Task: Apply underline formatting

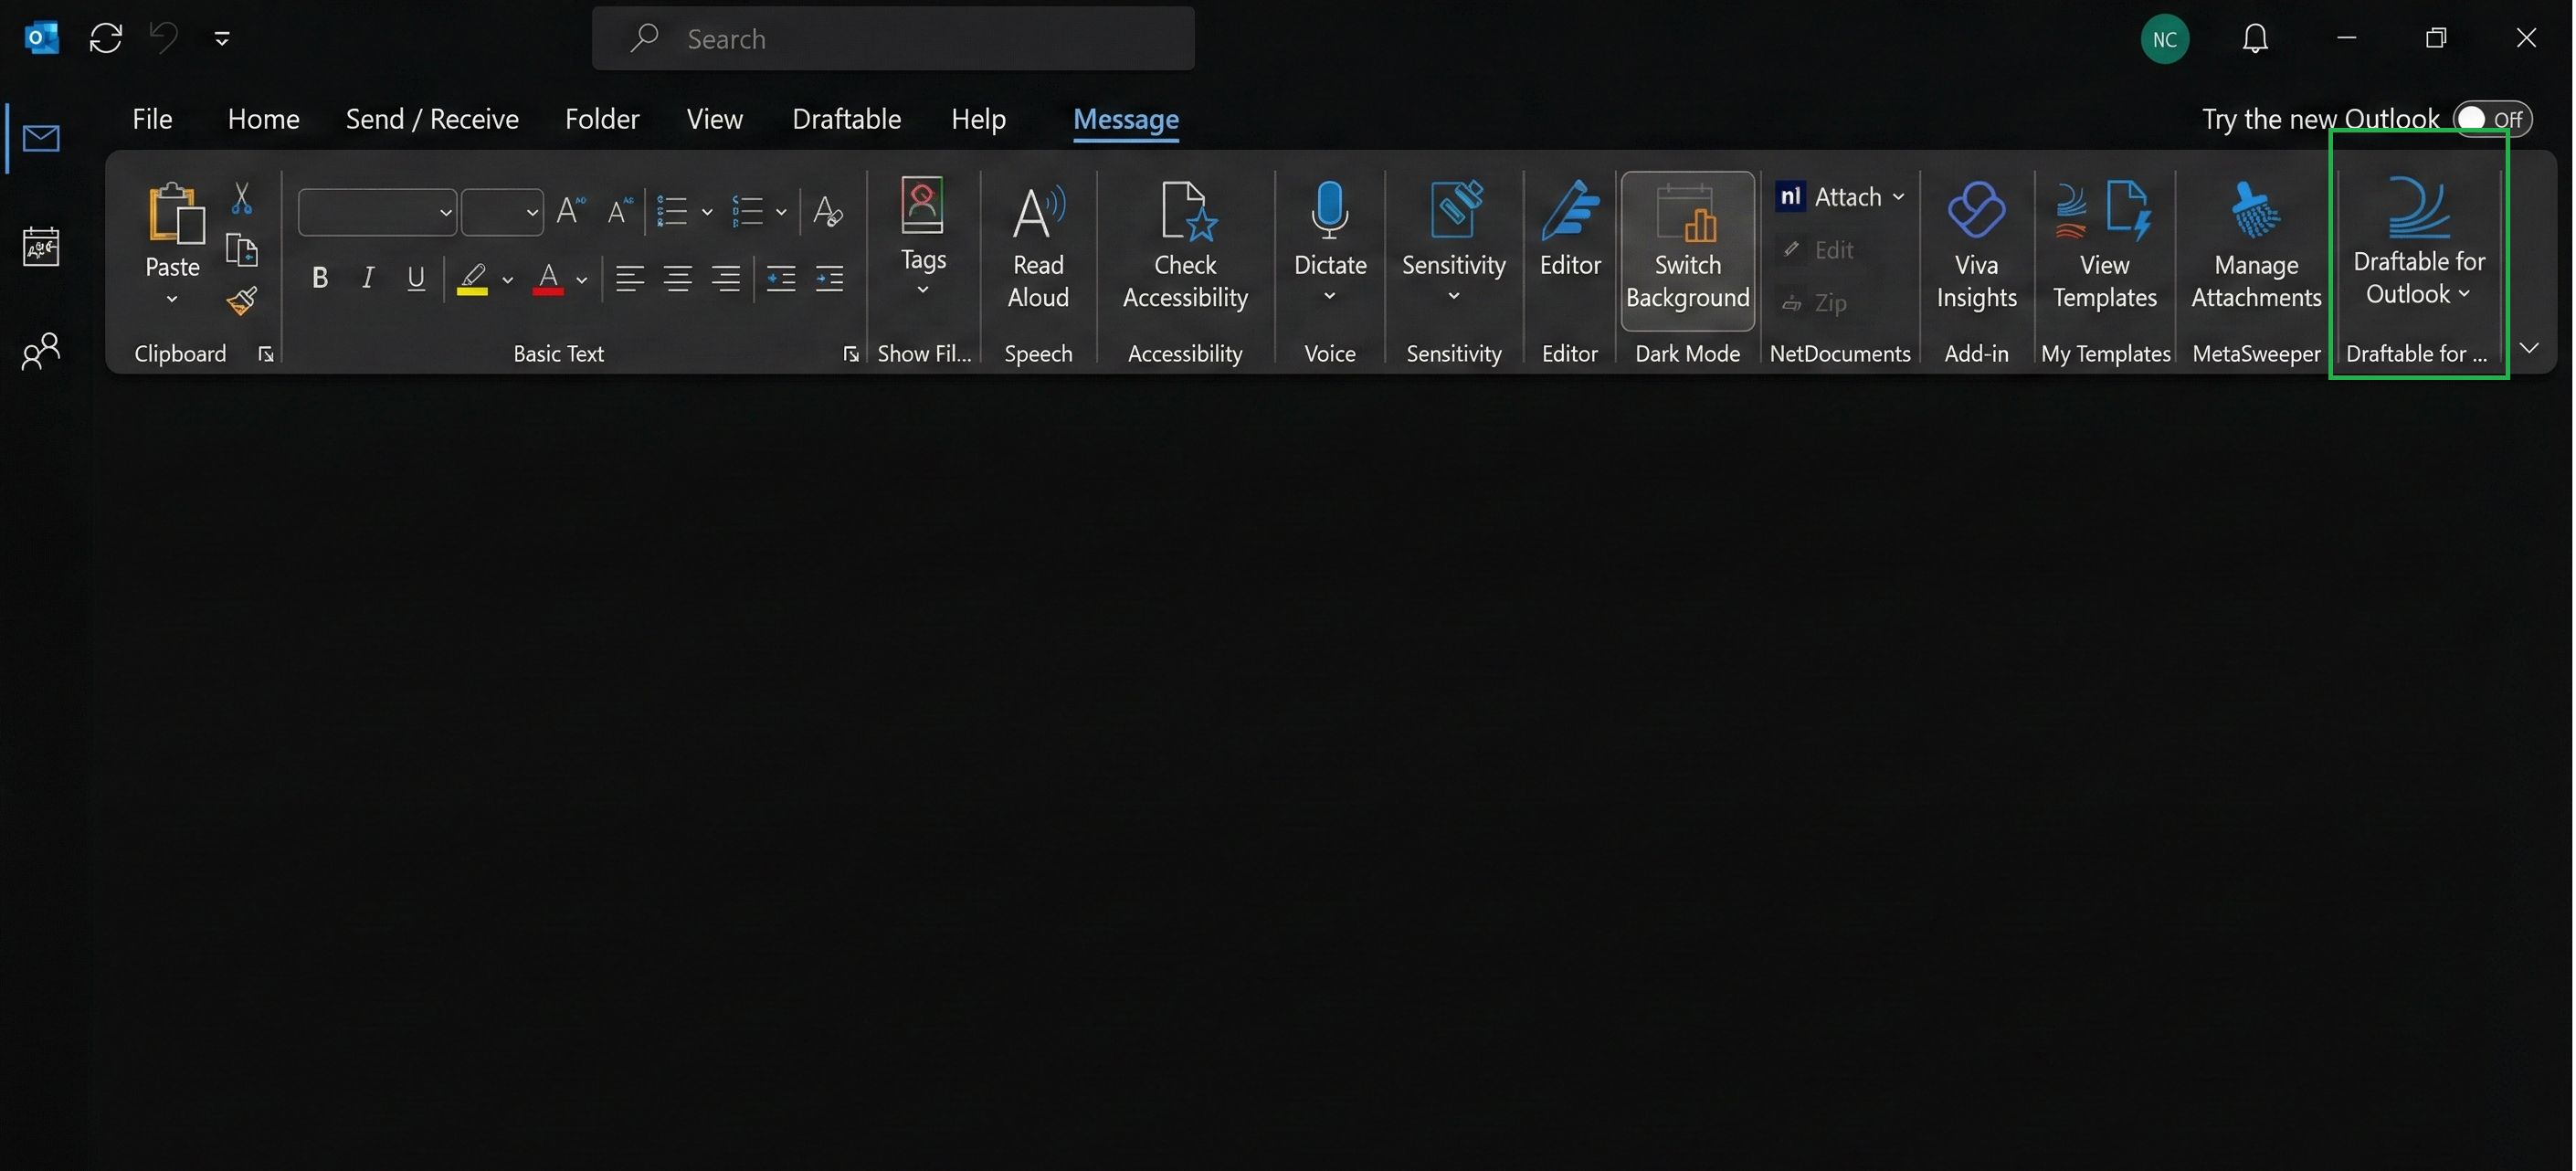Action: (x=417, y=278)
